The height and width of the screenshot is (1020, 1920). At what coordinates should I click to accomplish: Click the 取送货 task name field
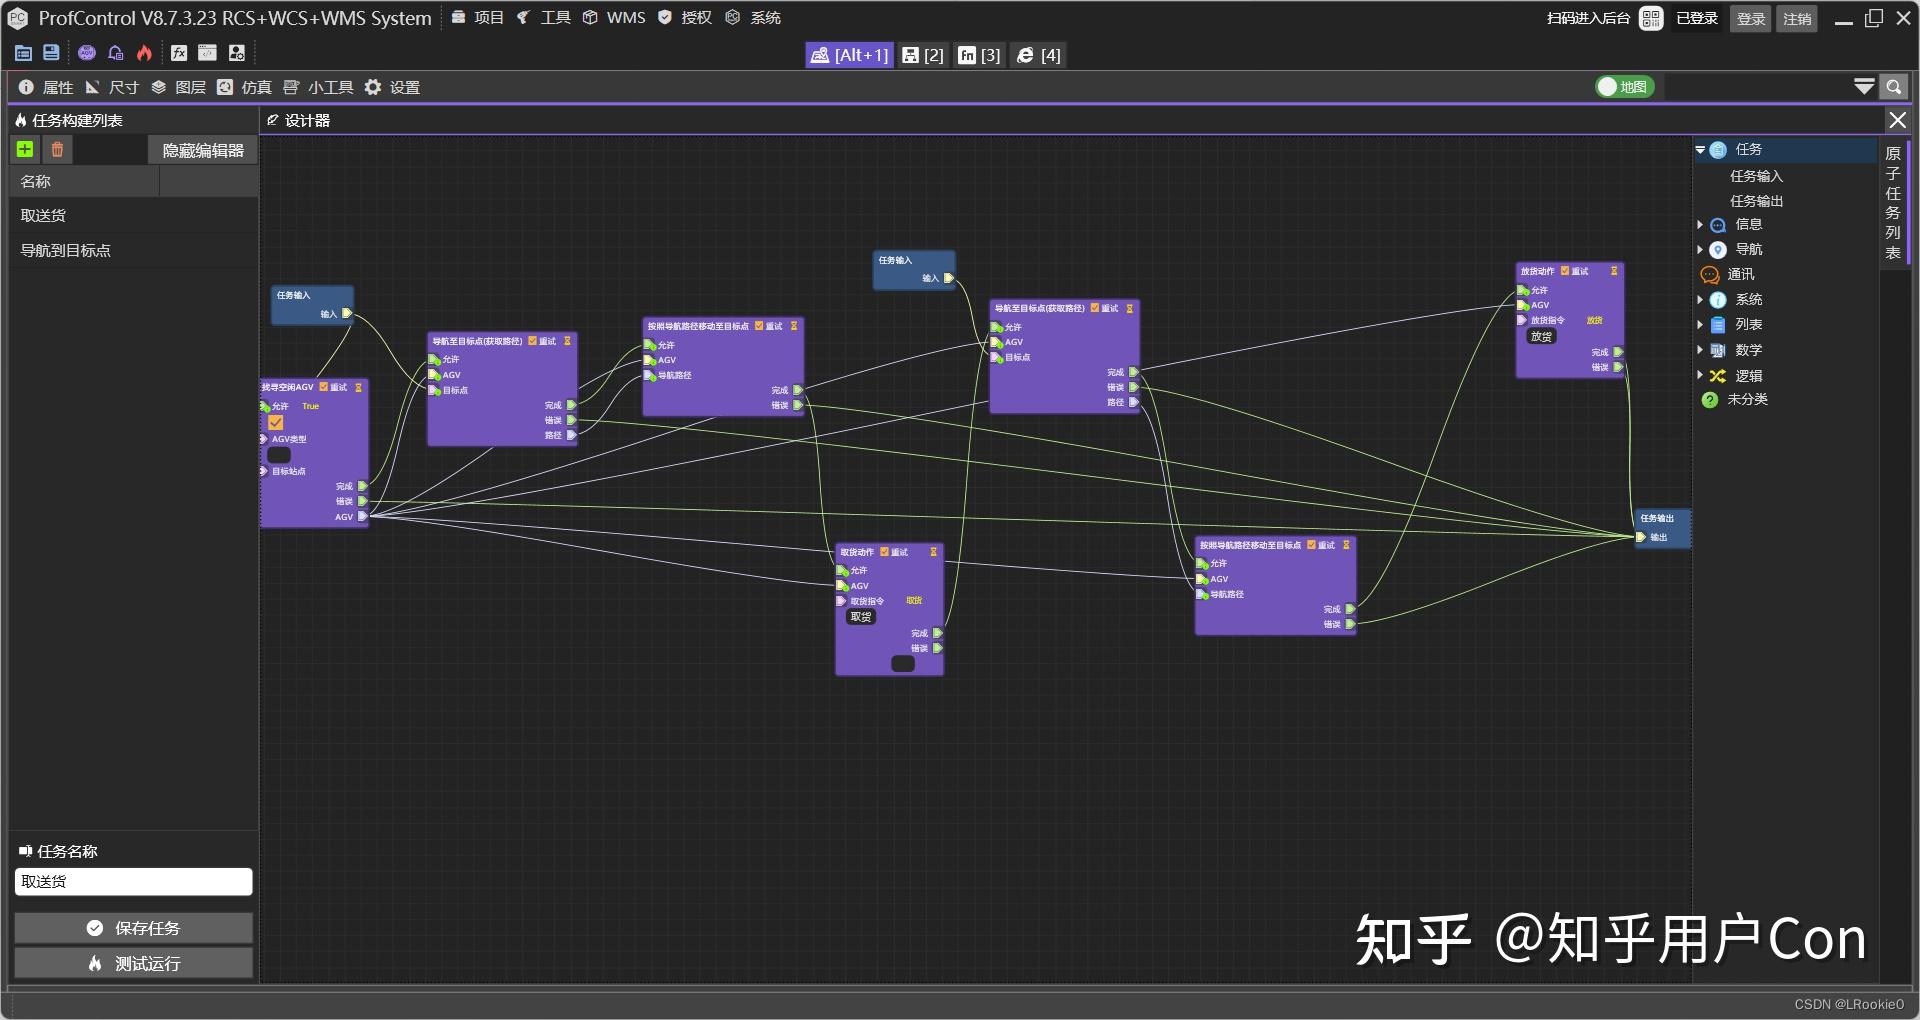[x=133, y=882]
